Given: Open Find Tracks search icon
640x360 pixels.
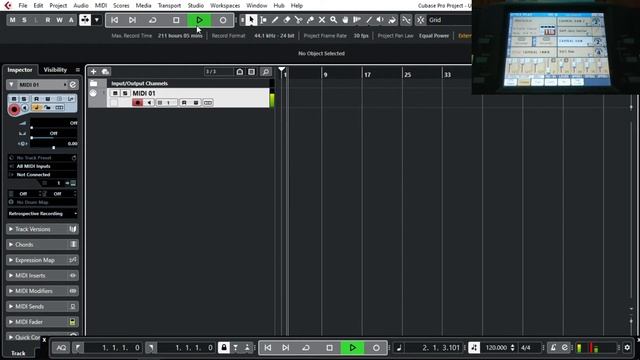Looking at the screenshot, I should [266, 72].
